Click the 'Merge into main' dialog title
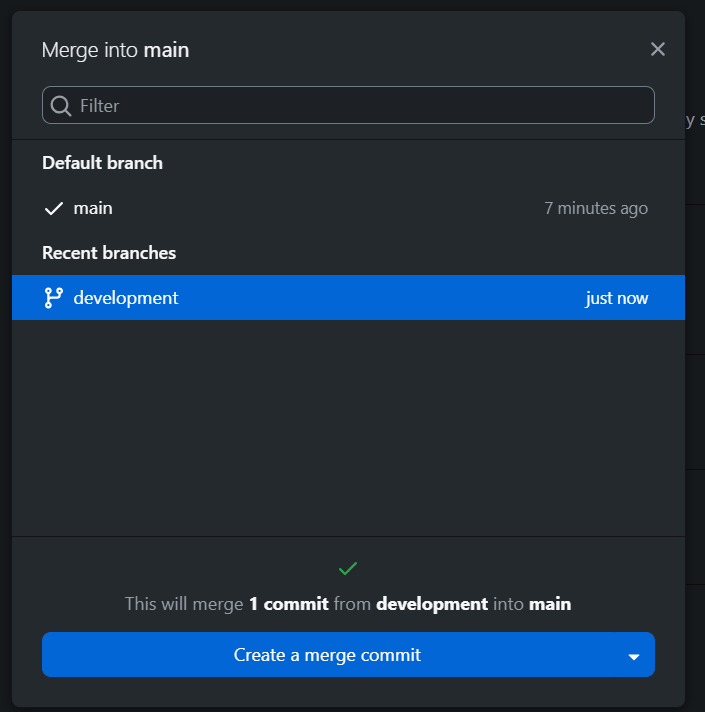Screen dimensions: 705x712 point(115,50)
